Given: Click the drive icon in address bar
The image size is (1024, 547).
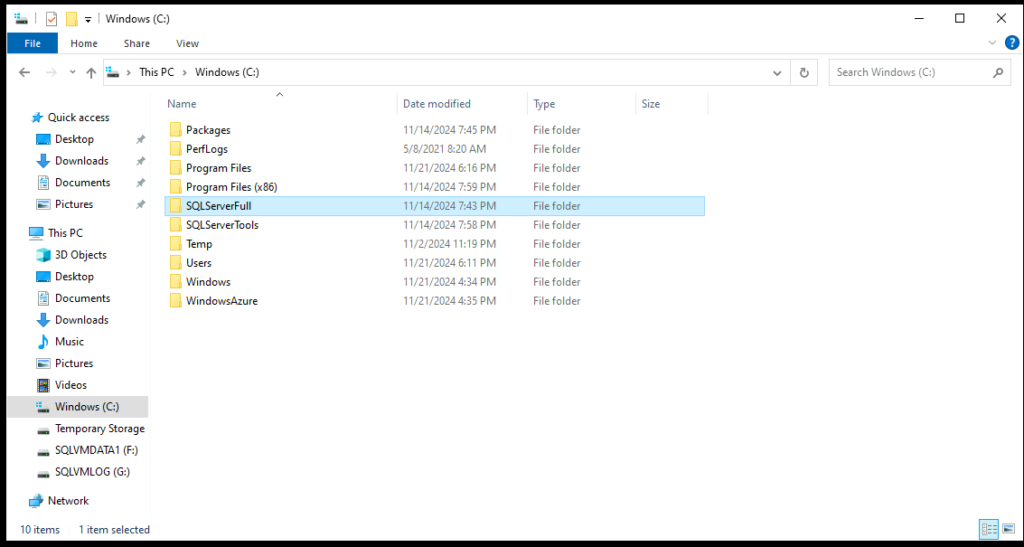Looking at the screenshot, I should tap(113, 72).
